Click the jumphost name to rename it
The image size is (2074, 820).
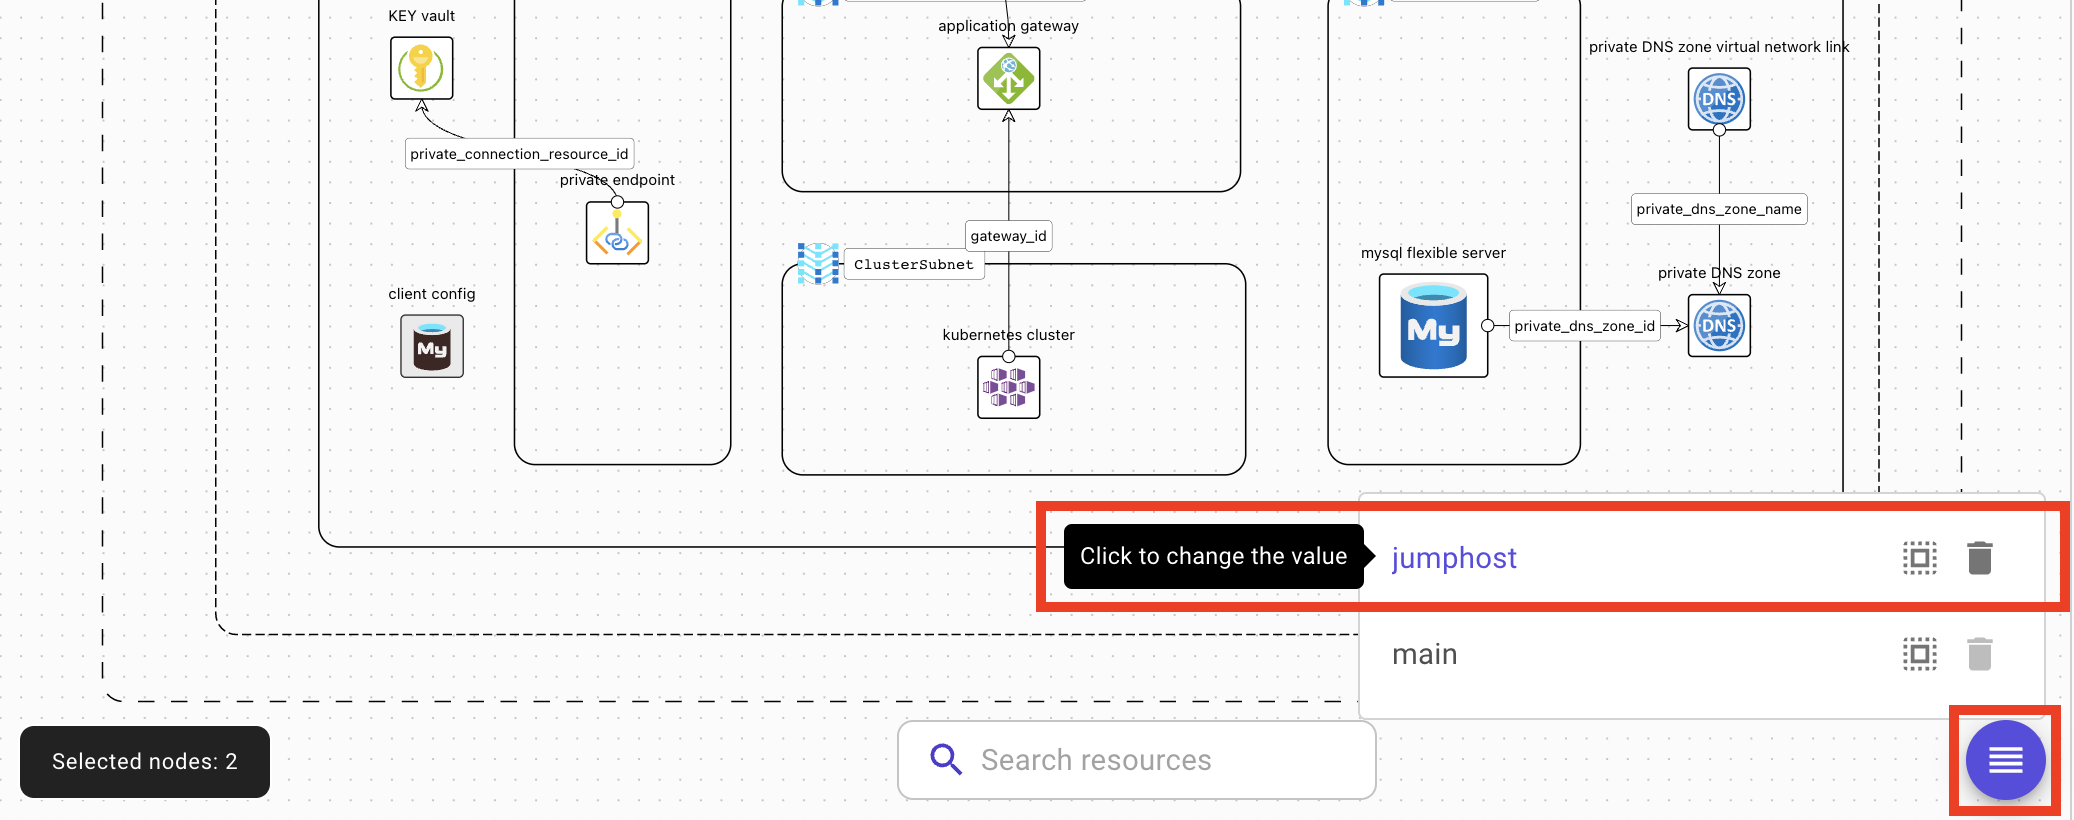pyautogui.click(x=1454, y=558)
